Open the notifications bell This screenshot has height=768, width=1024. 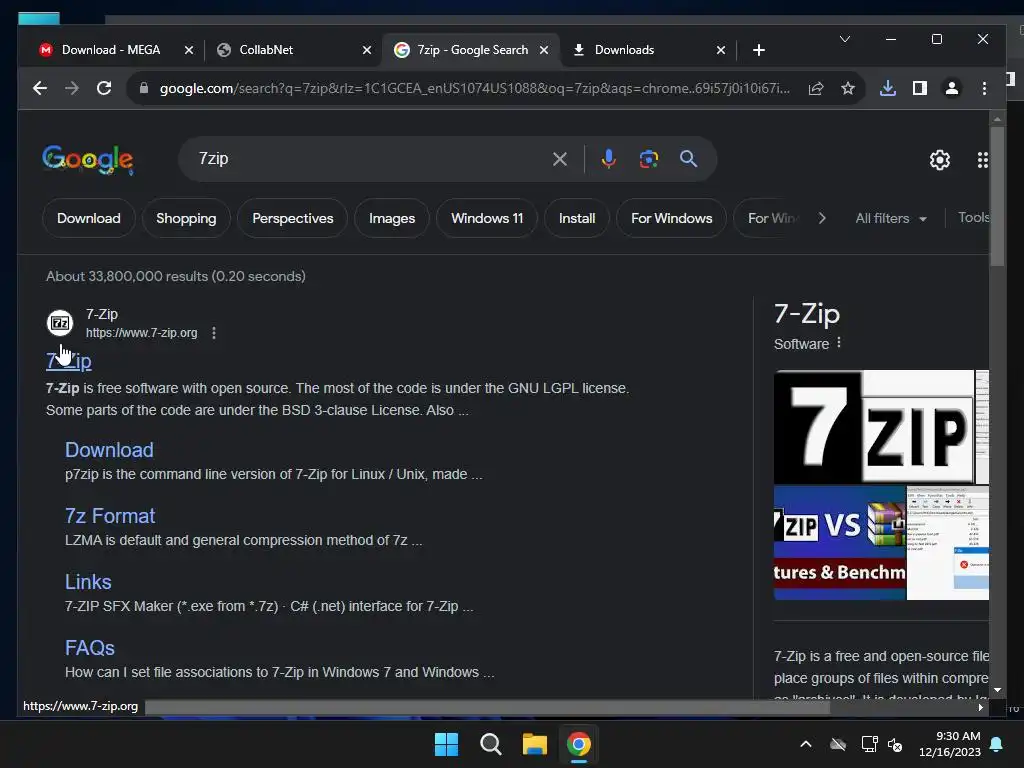point(996,744)
